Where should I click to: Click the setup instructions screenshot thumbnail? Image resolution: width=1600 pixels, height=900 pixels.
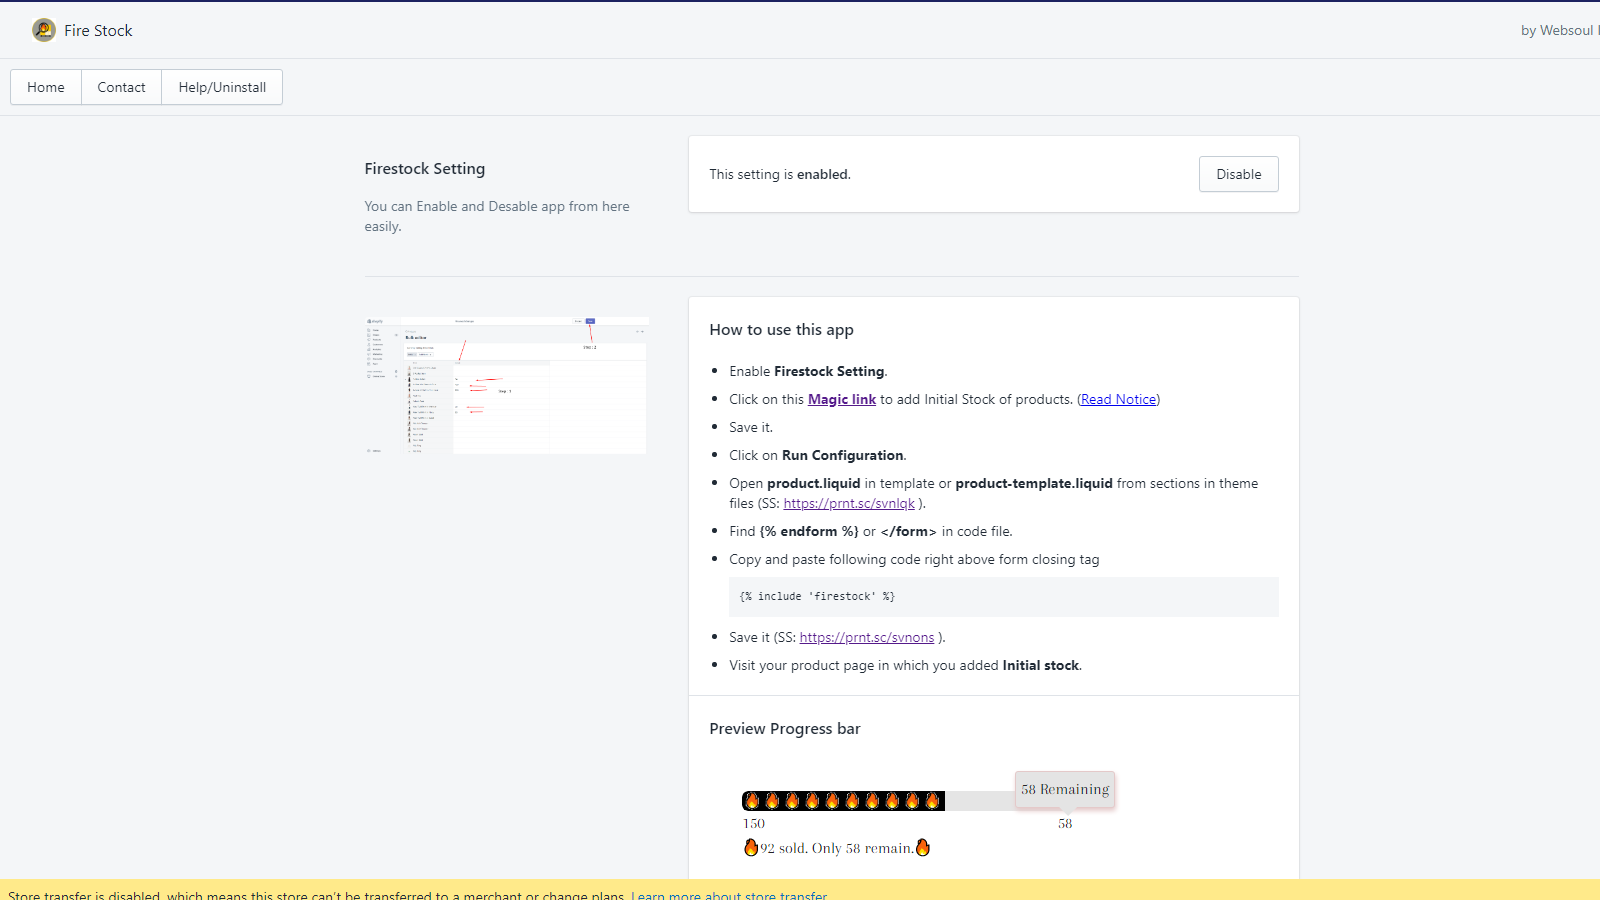coord(506,386)
